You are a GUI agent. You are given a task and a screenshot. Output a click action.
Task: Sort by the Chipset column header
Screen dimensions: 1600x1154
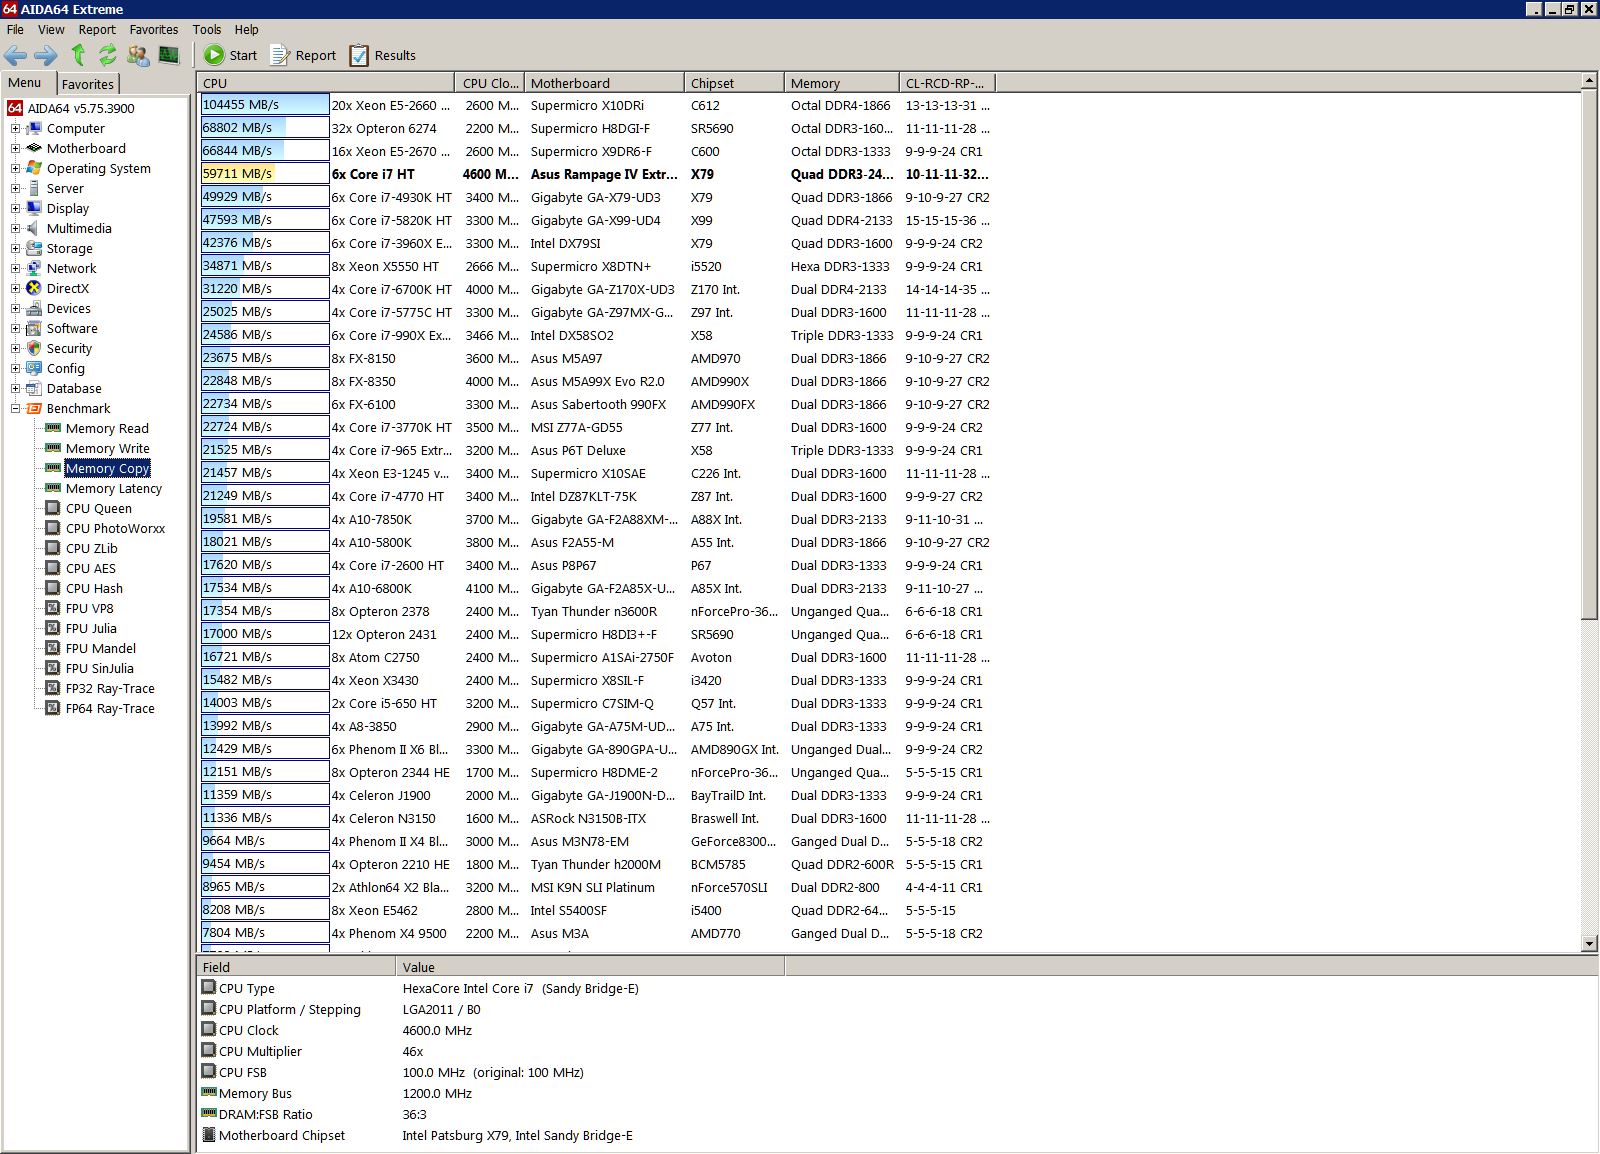coord(734,83)
